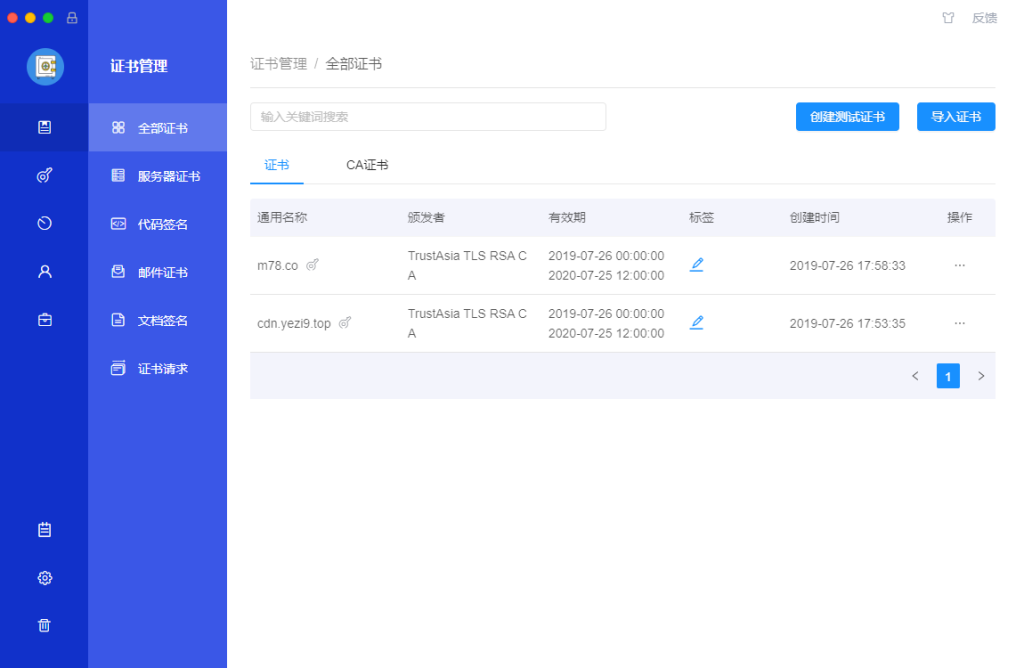Open more actions for cdn.yezi9.top row

pos(959,323)
